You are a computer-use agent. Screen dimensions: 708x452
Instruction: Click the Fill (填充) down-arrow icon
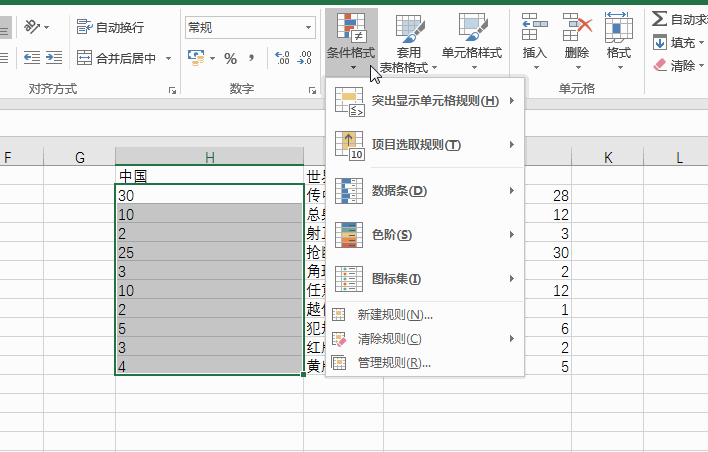(660, 43)
